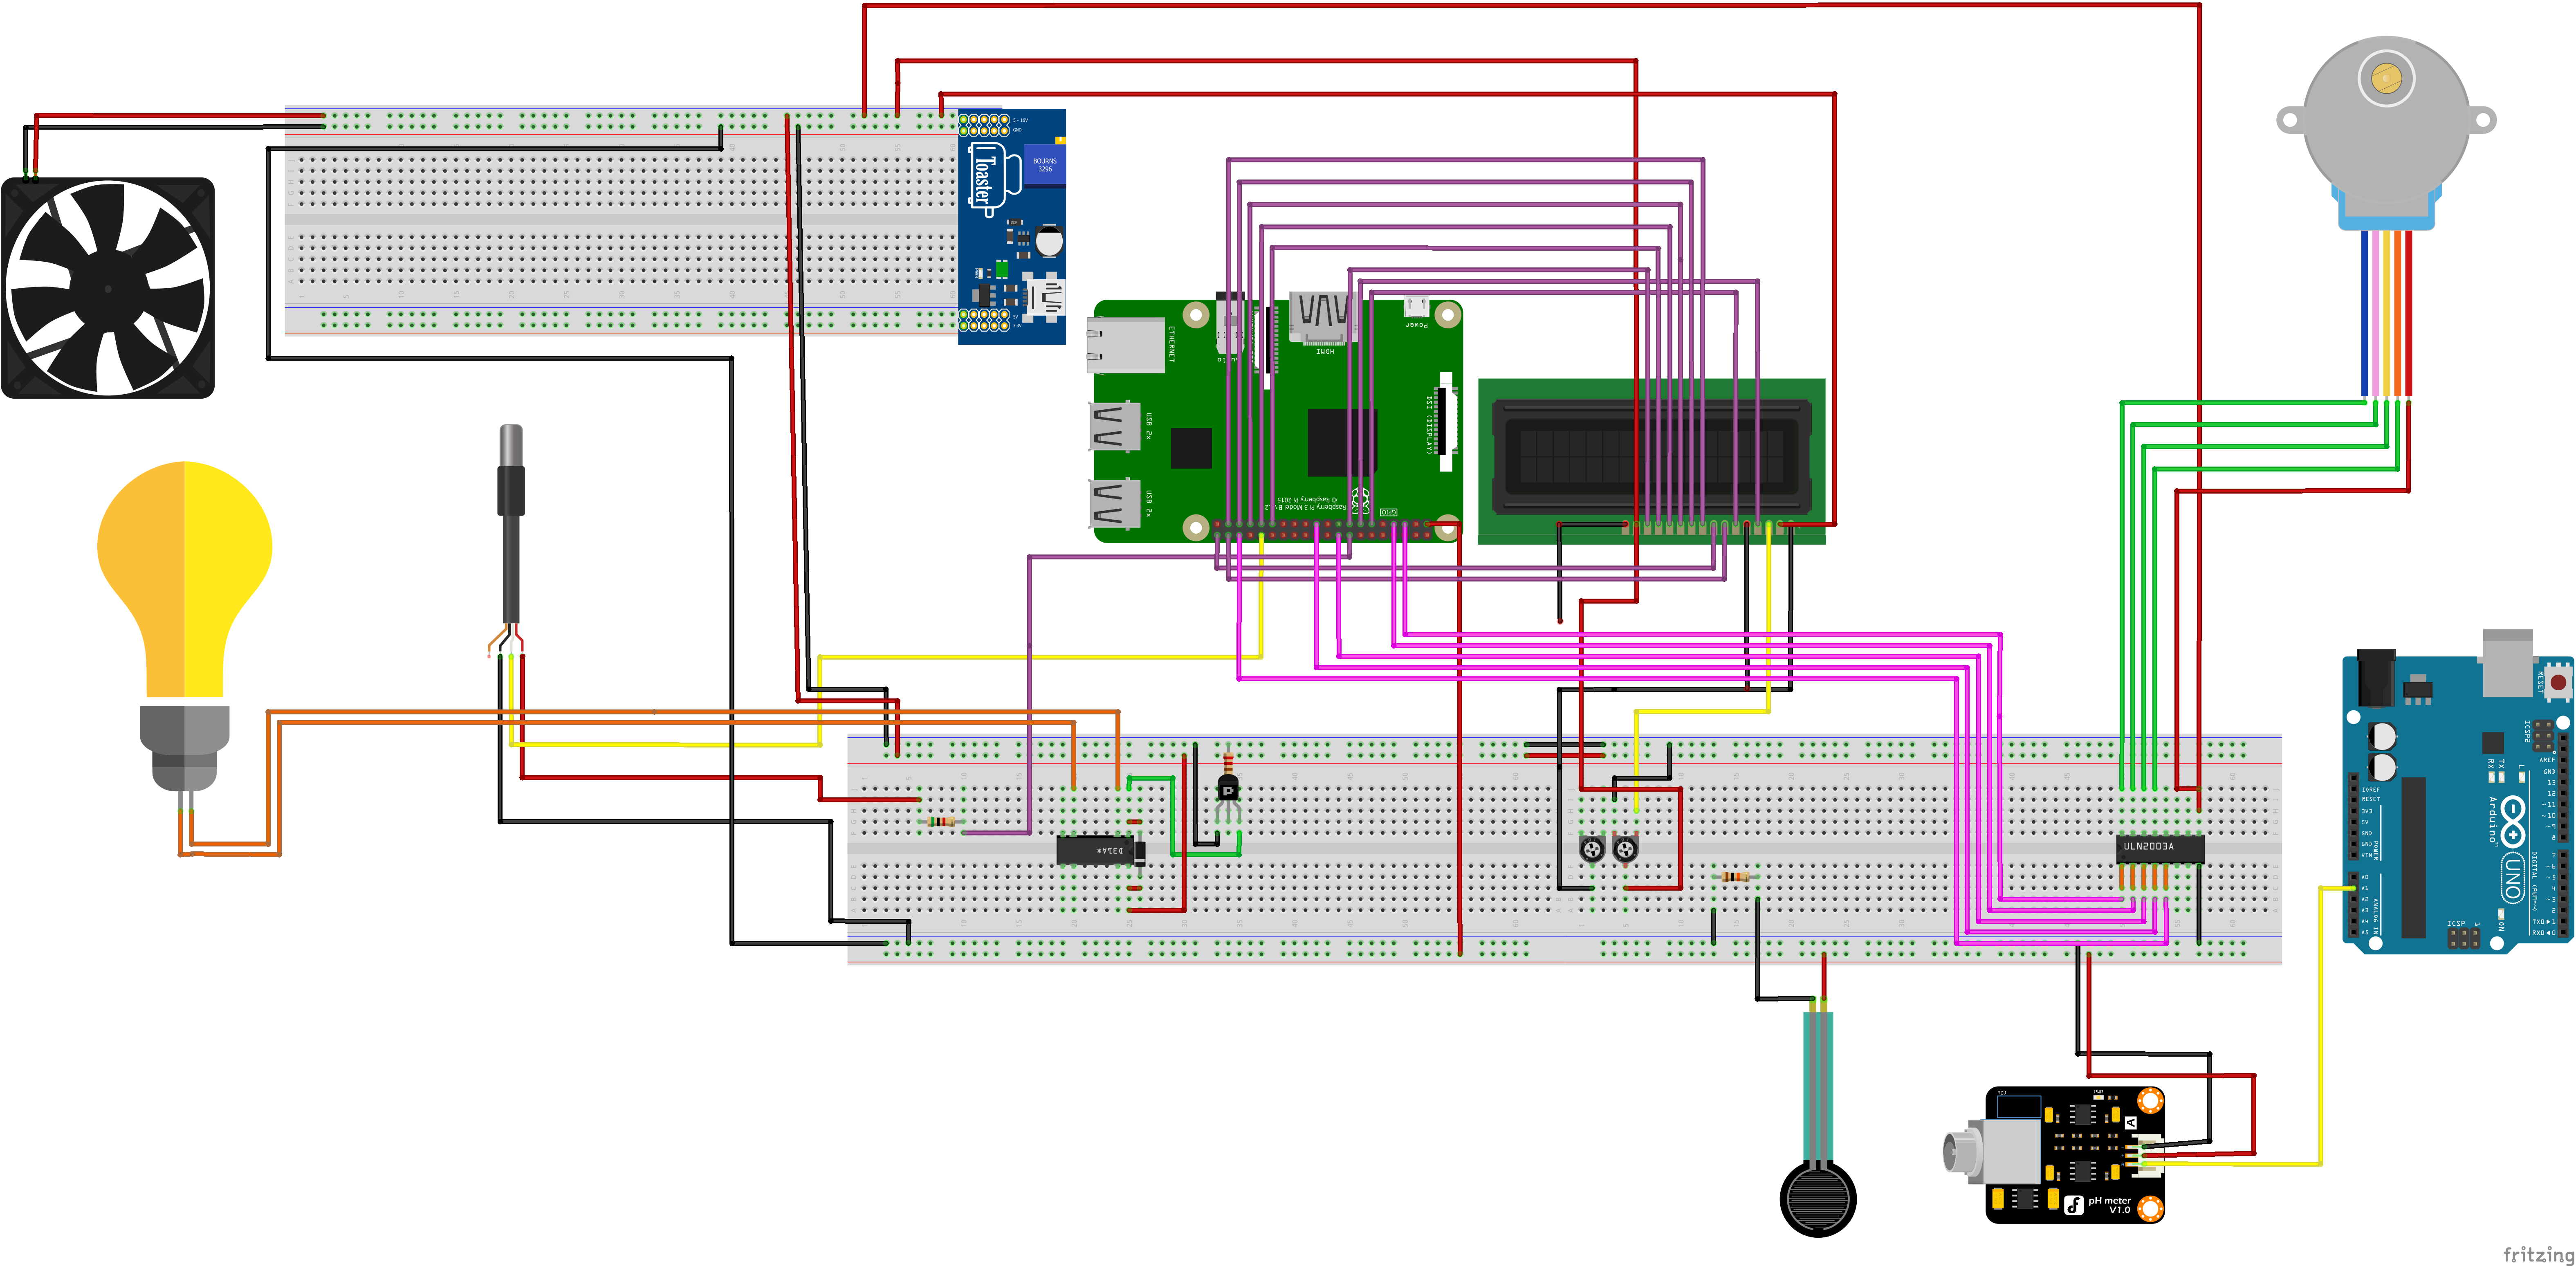Click the Raspberry Pi Ethernet port
The image size is (2576, 1266).
(1126, 345)
